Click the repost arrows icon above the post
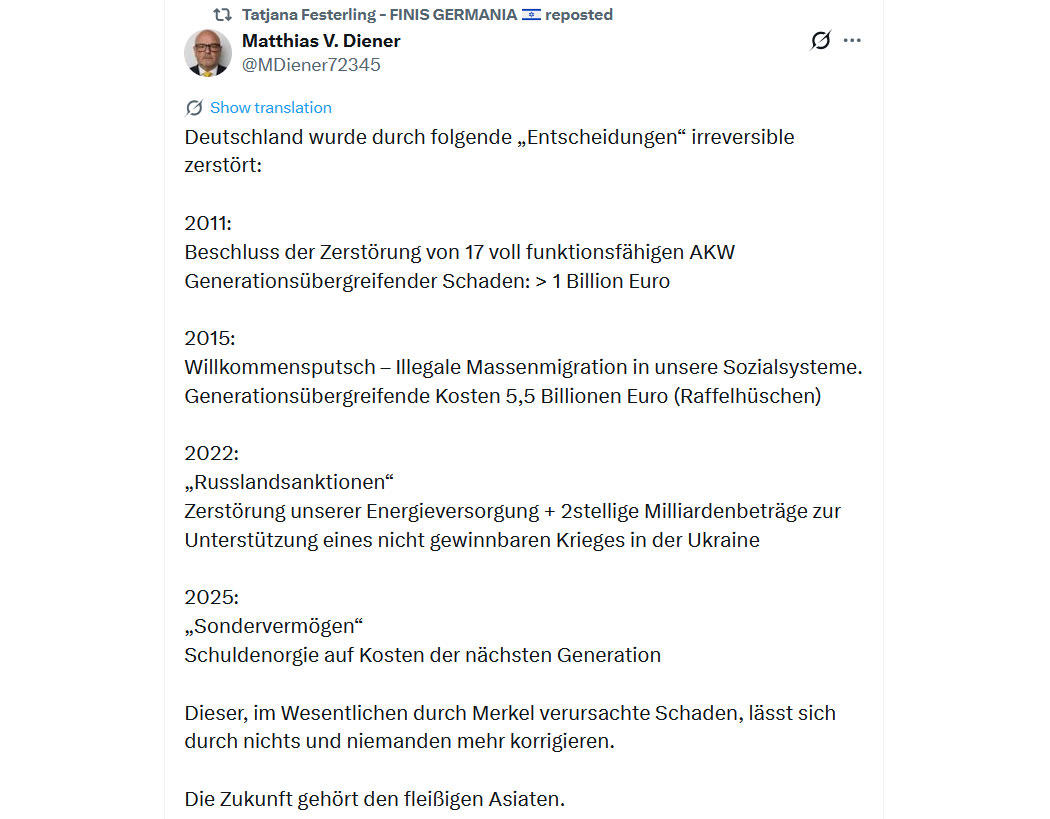The height and width of the screenshot is (819, 1050). (x=223, y=15)
